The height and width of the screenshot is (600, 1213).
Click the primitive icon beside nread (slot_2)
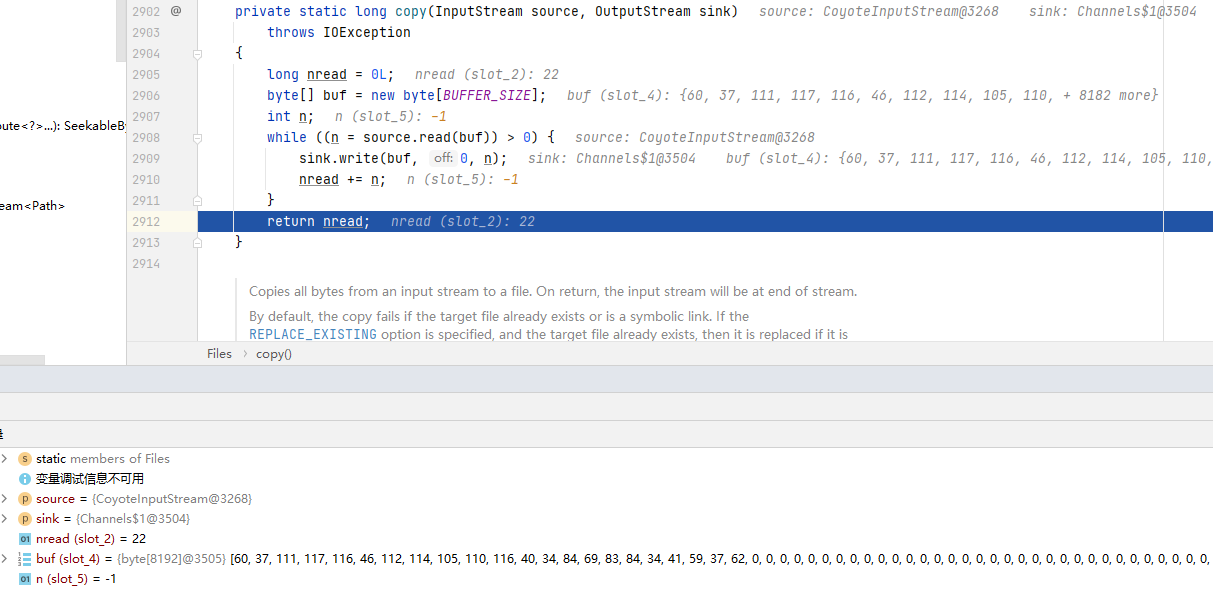(25, 538)
